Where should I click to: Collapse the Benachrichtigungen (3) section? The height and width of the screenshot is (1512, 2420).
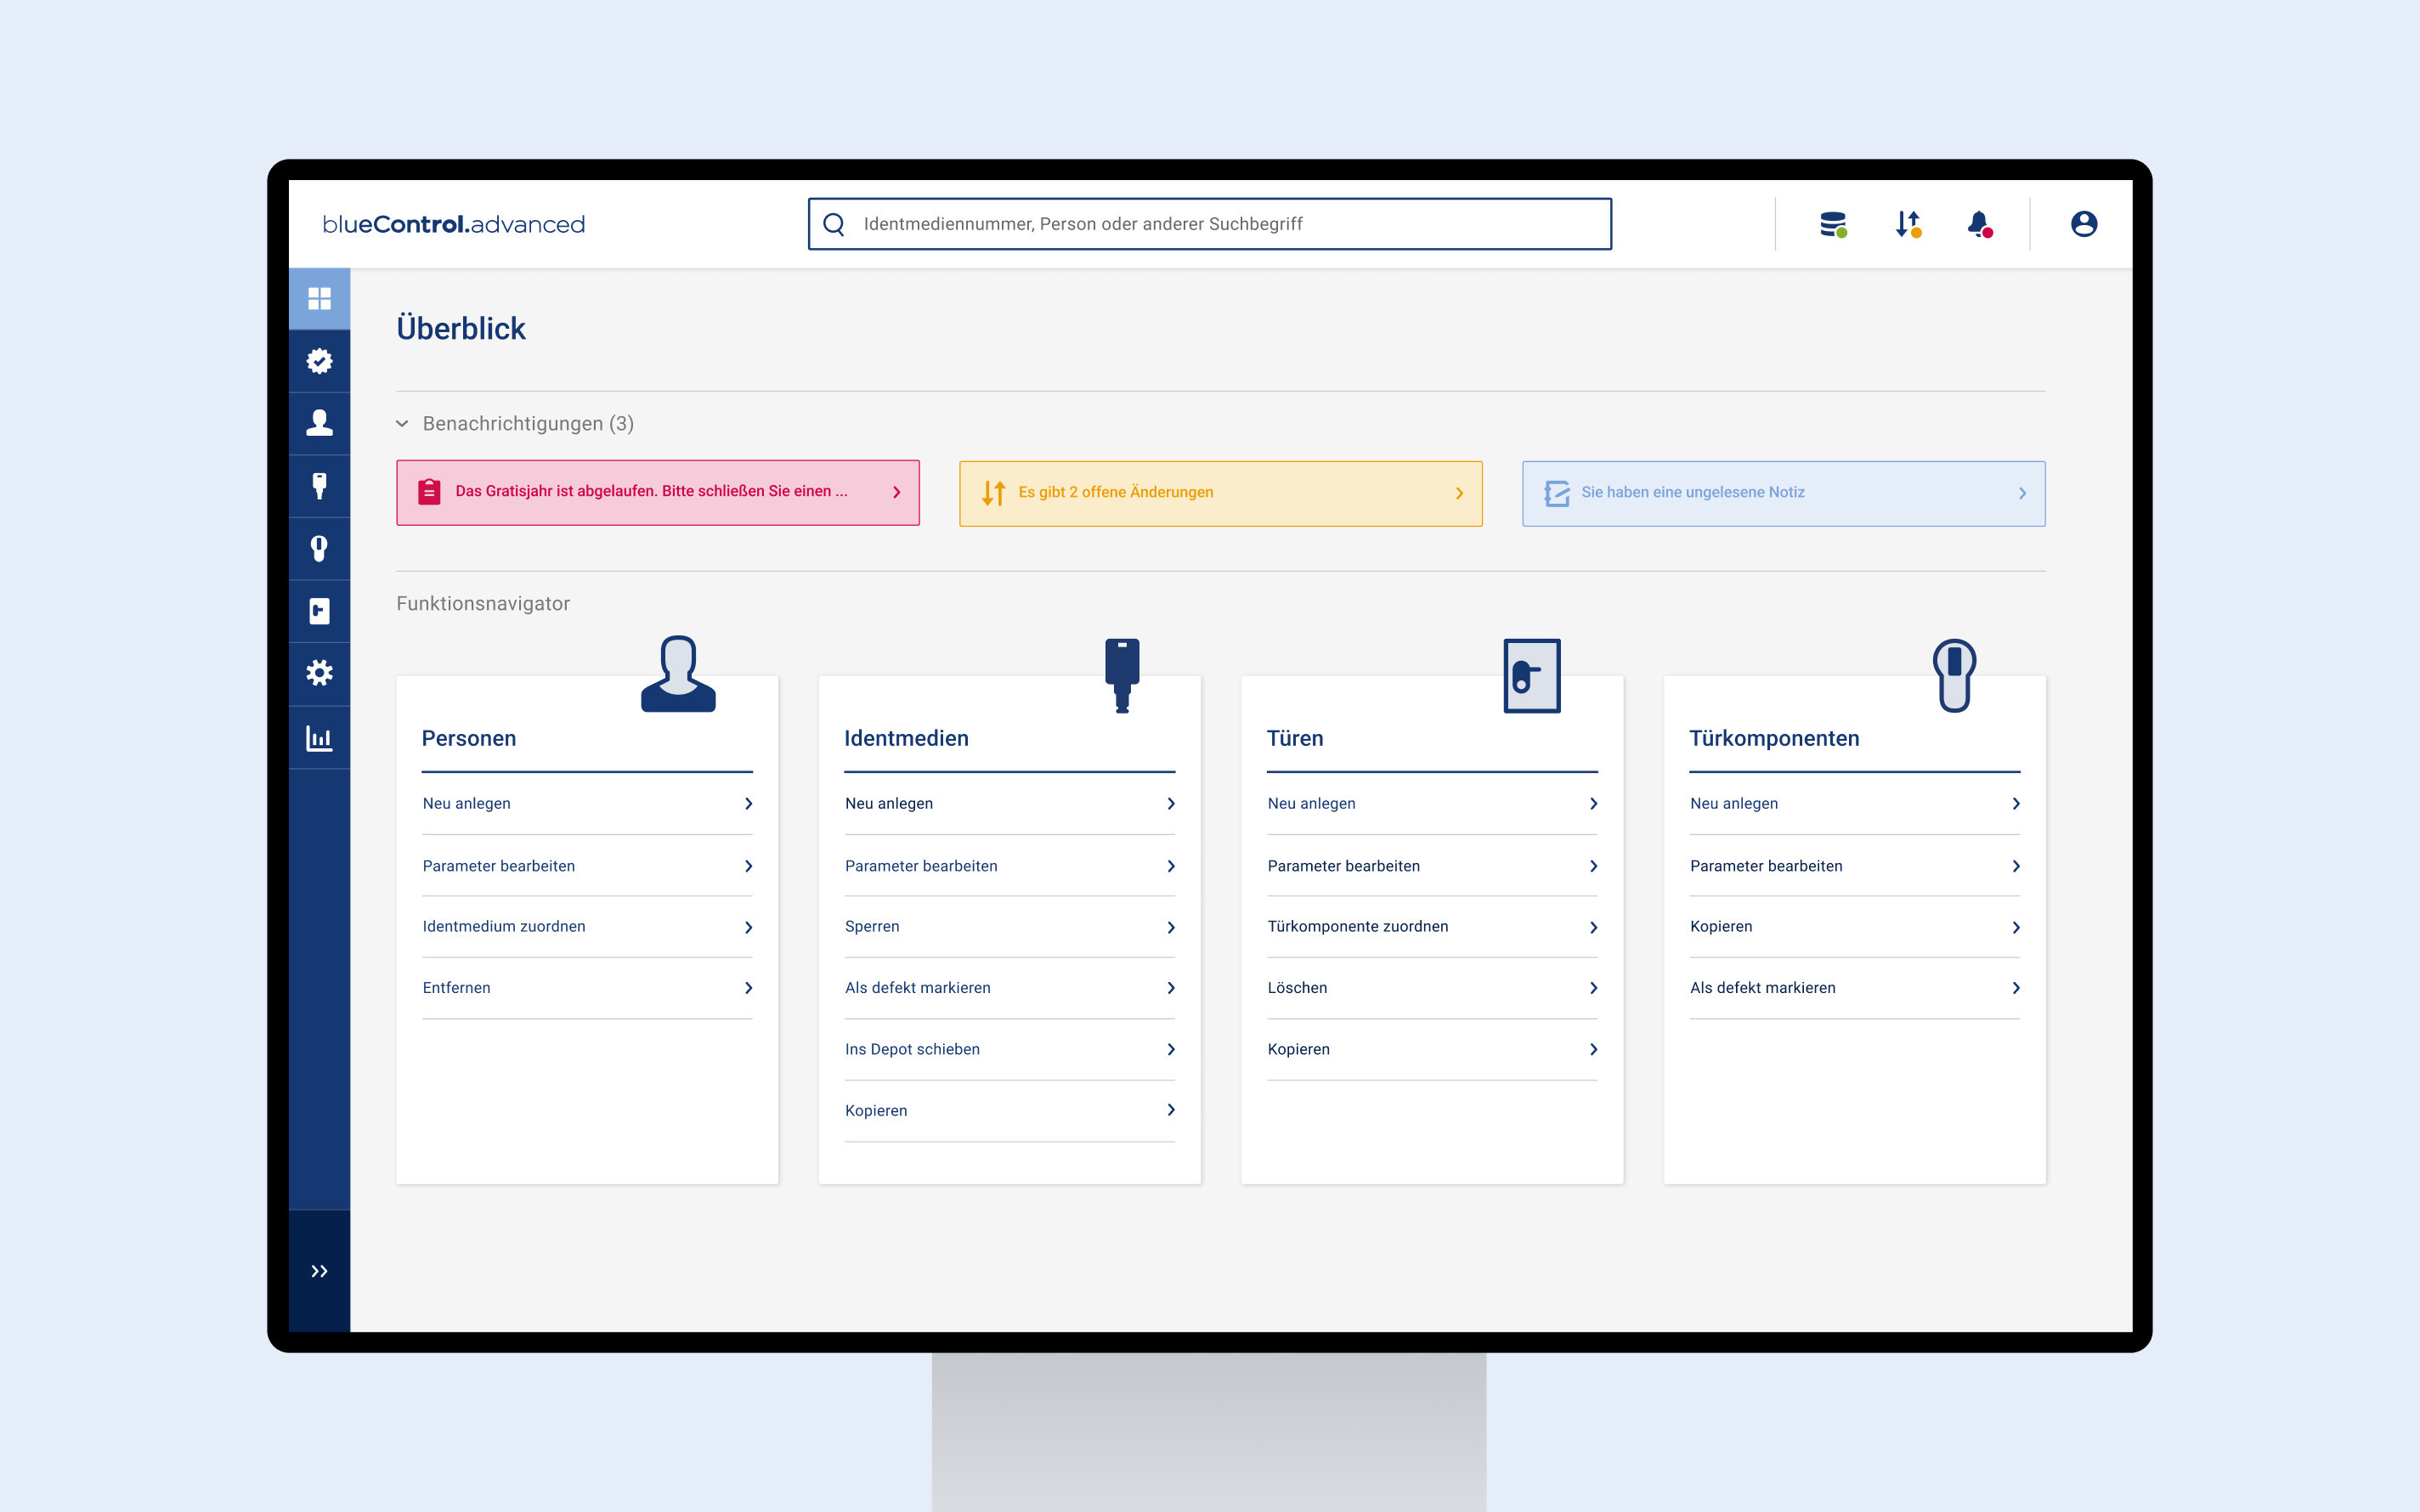click(x=402, y=424)
